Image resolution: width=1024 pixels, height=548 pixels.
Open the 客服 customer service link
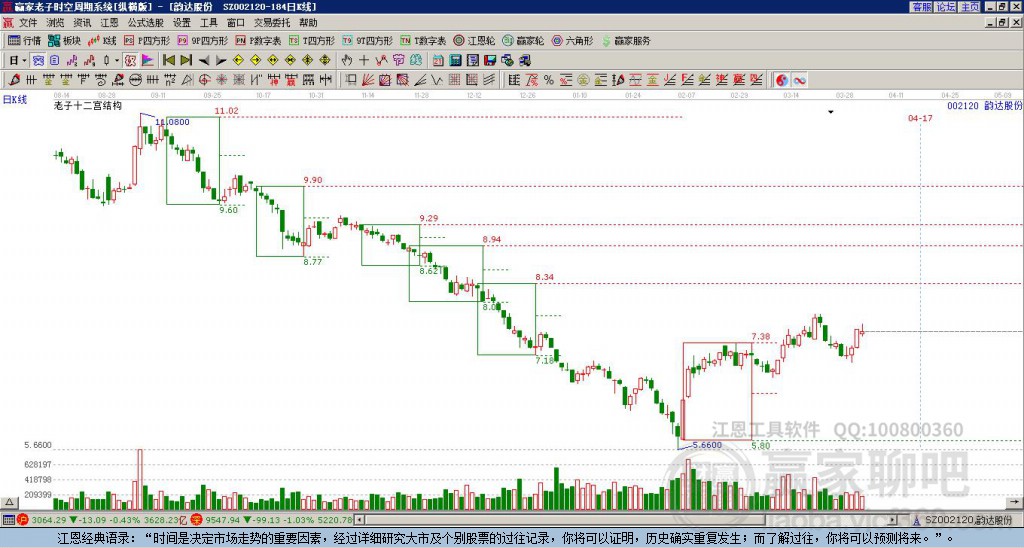coord(921,7)
